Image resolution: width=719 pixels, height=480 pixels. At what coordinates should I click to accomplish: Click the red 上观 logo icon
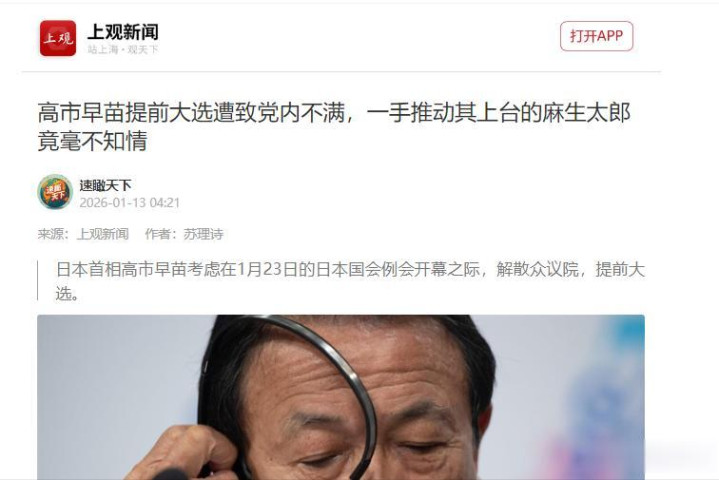58,38
